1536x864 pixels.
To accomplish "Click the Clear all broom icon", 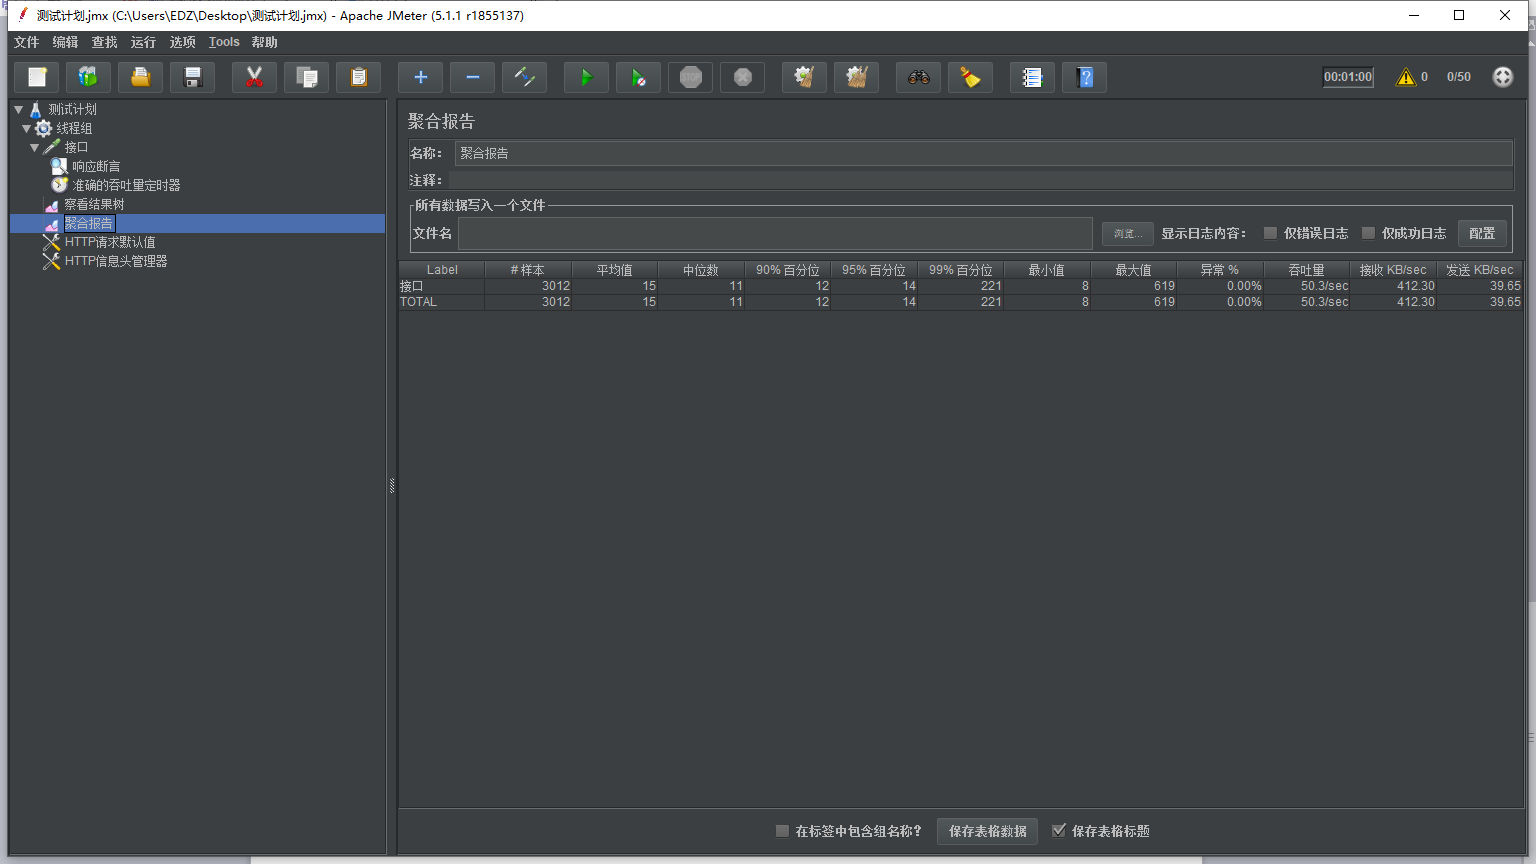I will [x=856, y=77].
